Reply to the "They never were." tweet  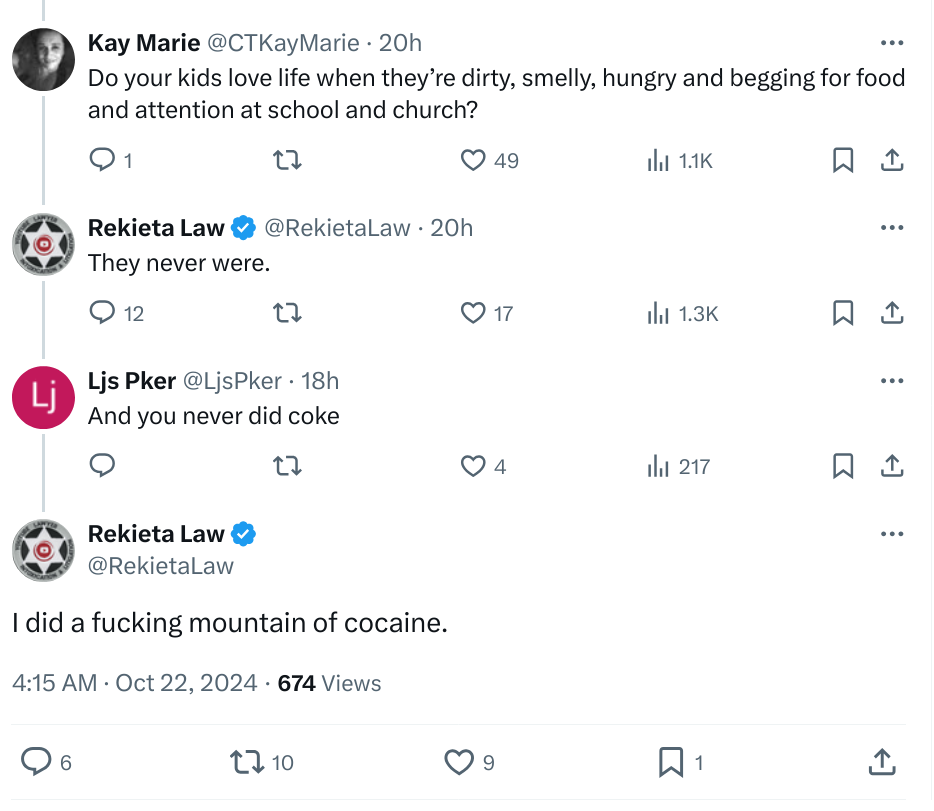(102, 313)
